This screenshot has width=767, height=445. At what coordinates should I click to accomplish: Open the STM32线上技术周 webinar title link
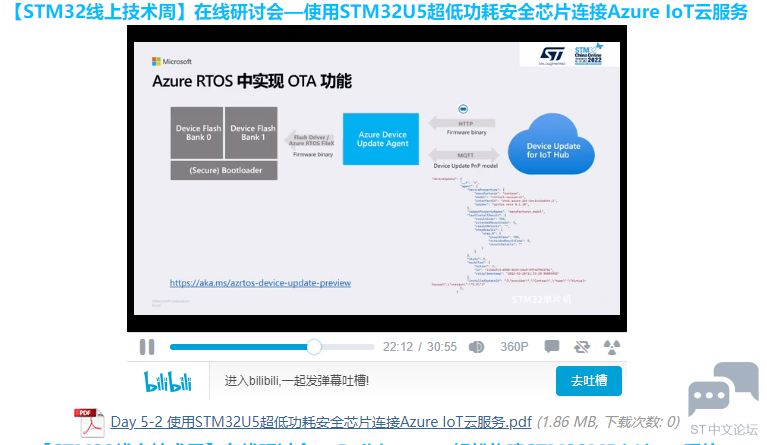coord(378,11)
